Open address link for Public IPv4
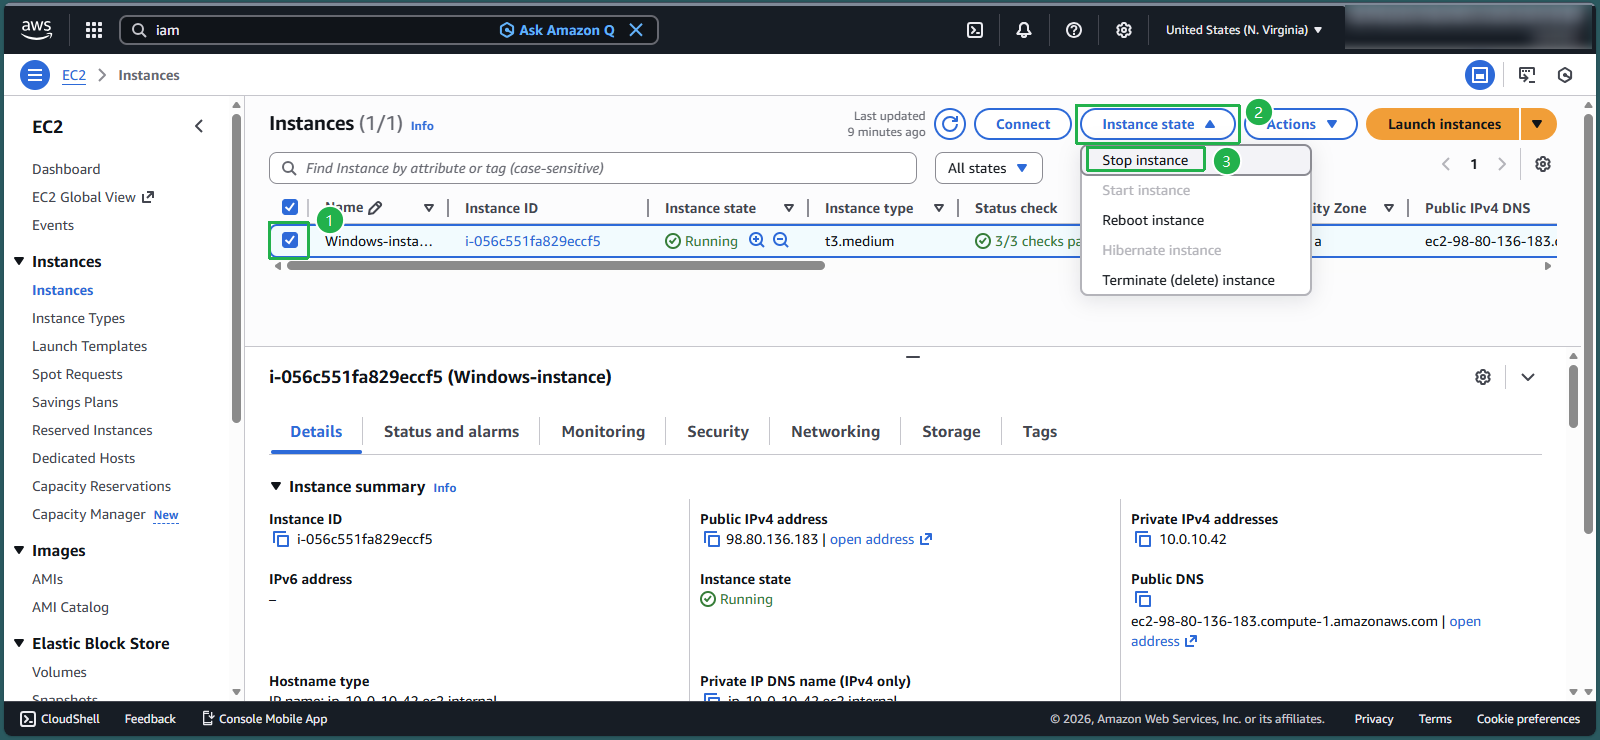 pyautogui.click(x=880, y=539)
